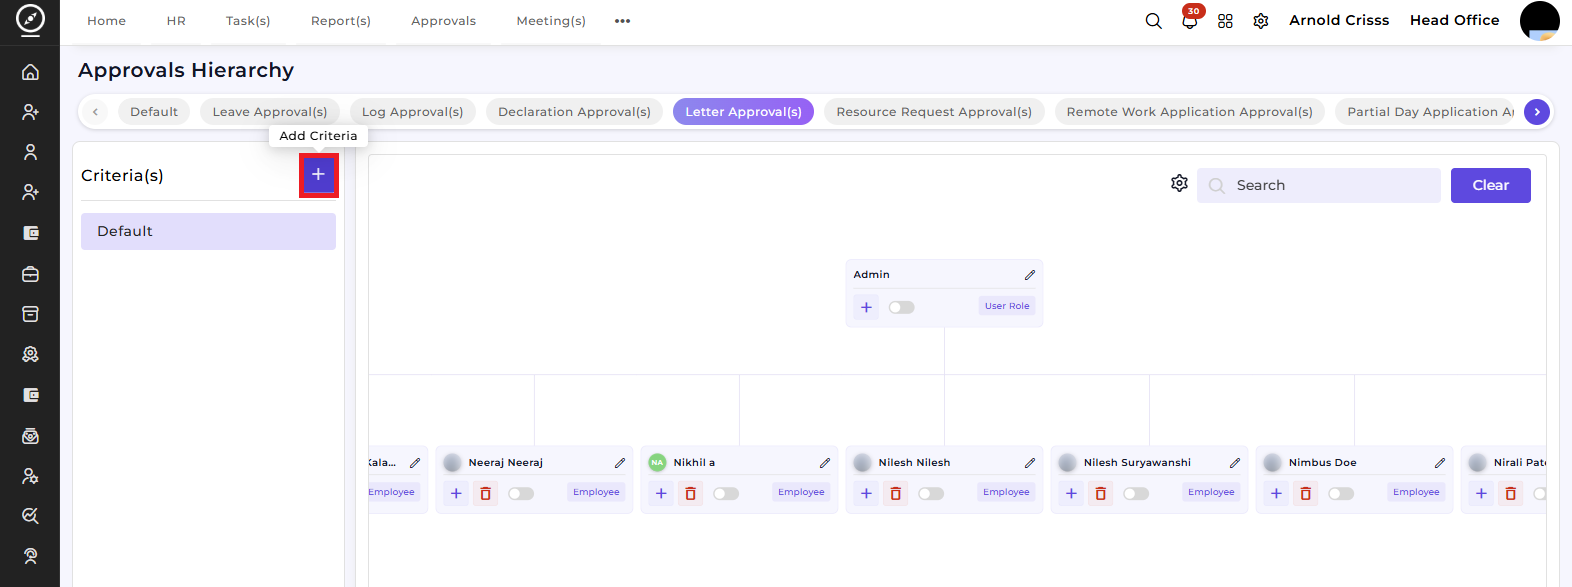Viewport: 1572px width, 587px height.
Task: Open the HR menu
Action: tap(176, 21)
